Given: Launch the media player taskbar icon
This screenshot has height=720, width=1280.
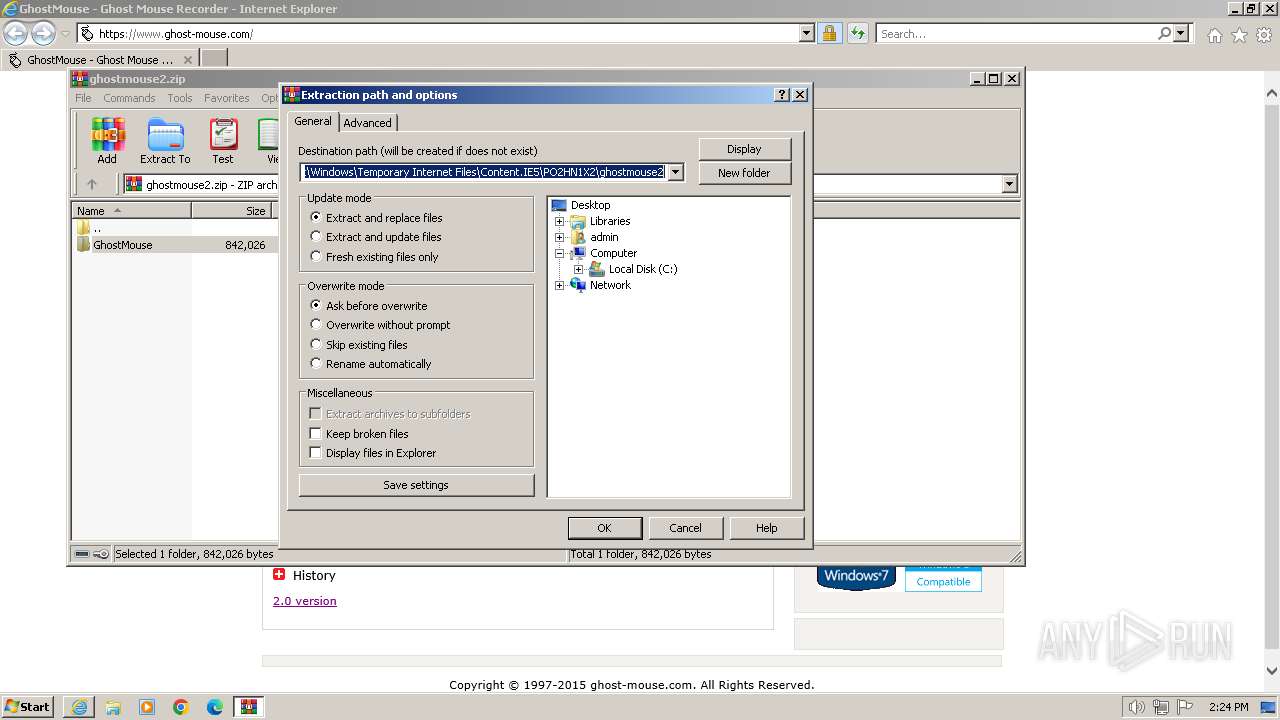Looking at the screenshot, I should tap(147, 707).
